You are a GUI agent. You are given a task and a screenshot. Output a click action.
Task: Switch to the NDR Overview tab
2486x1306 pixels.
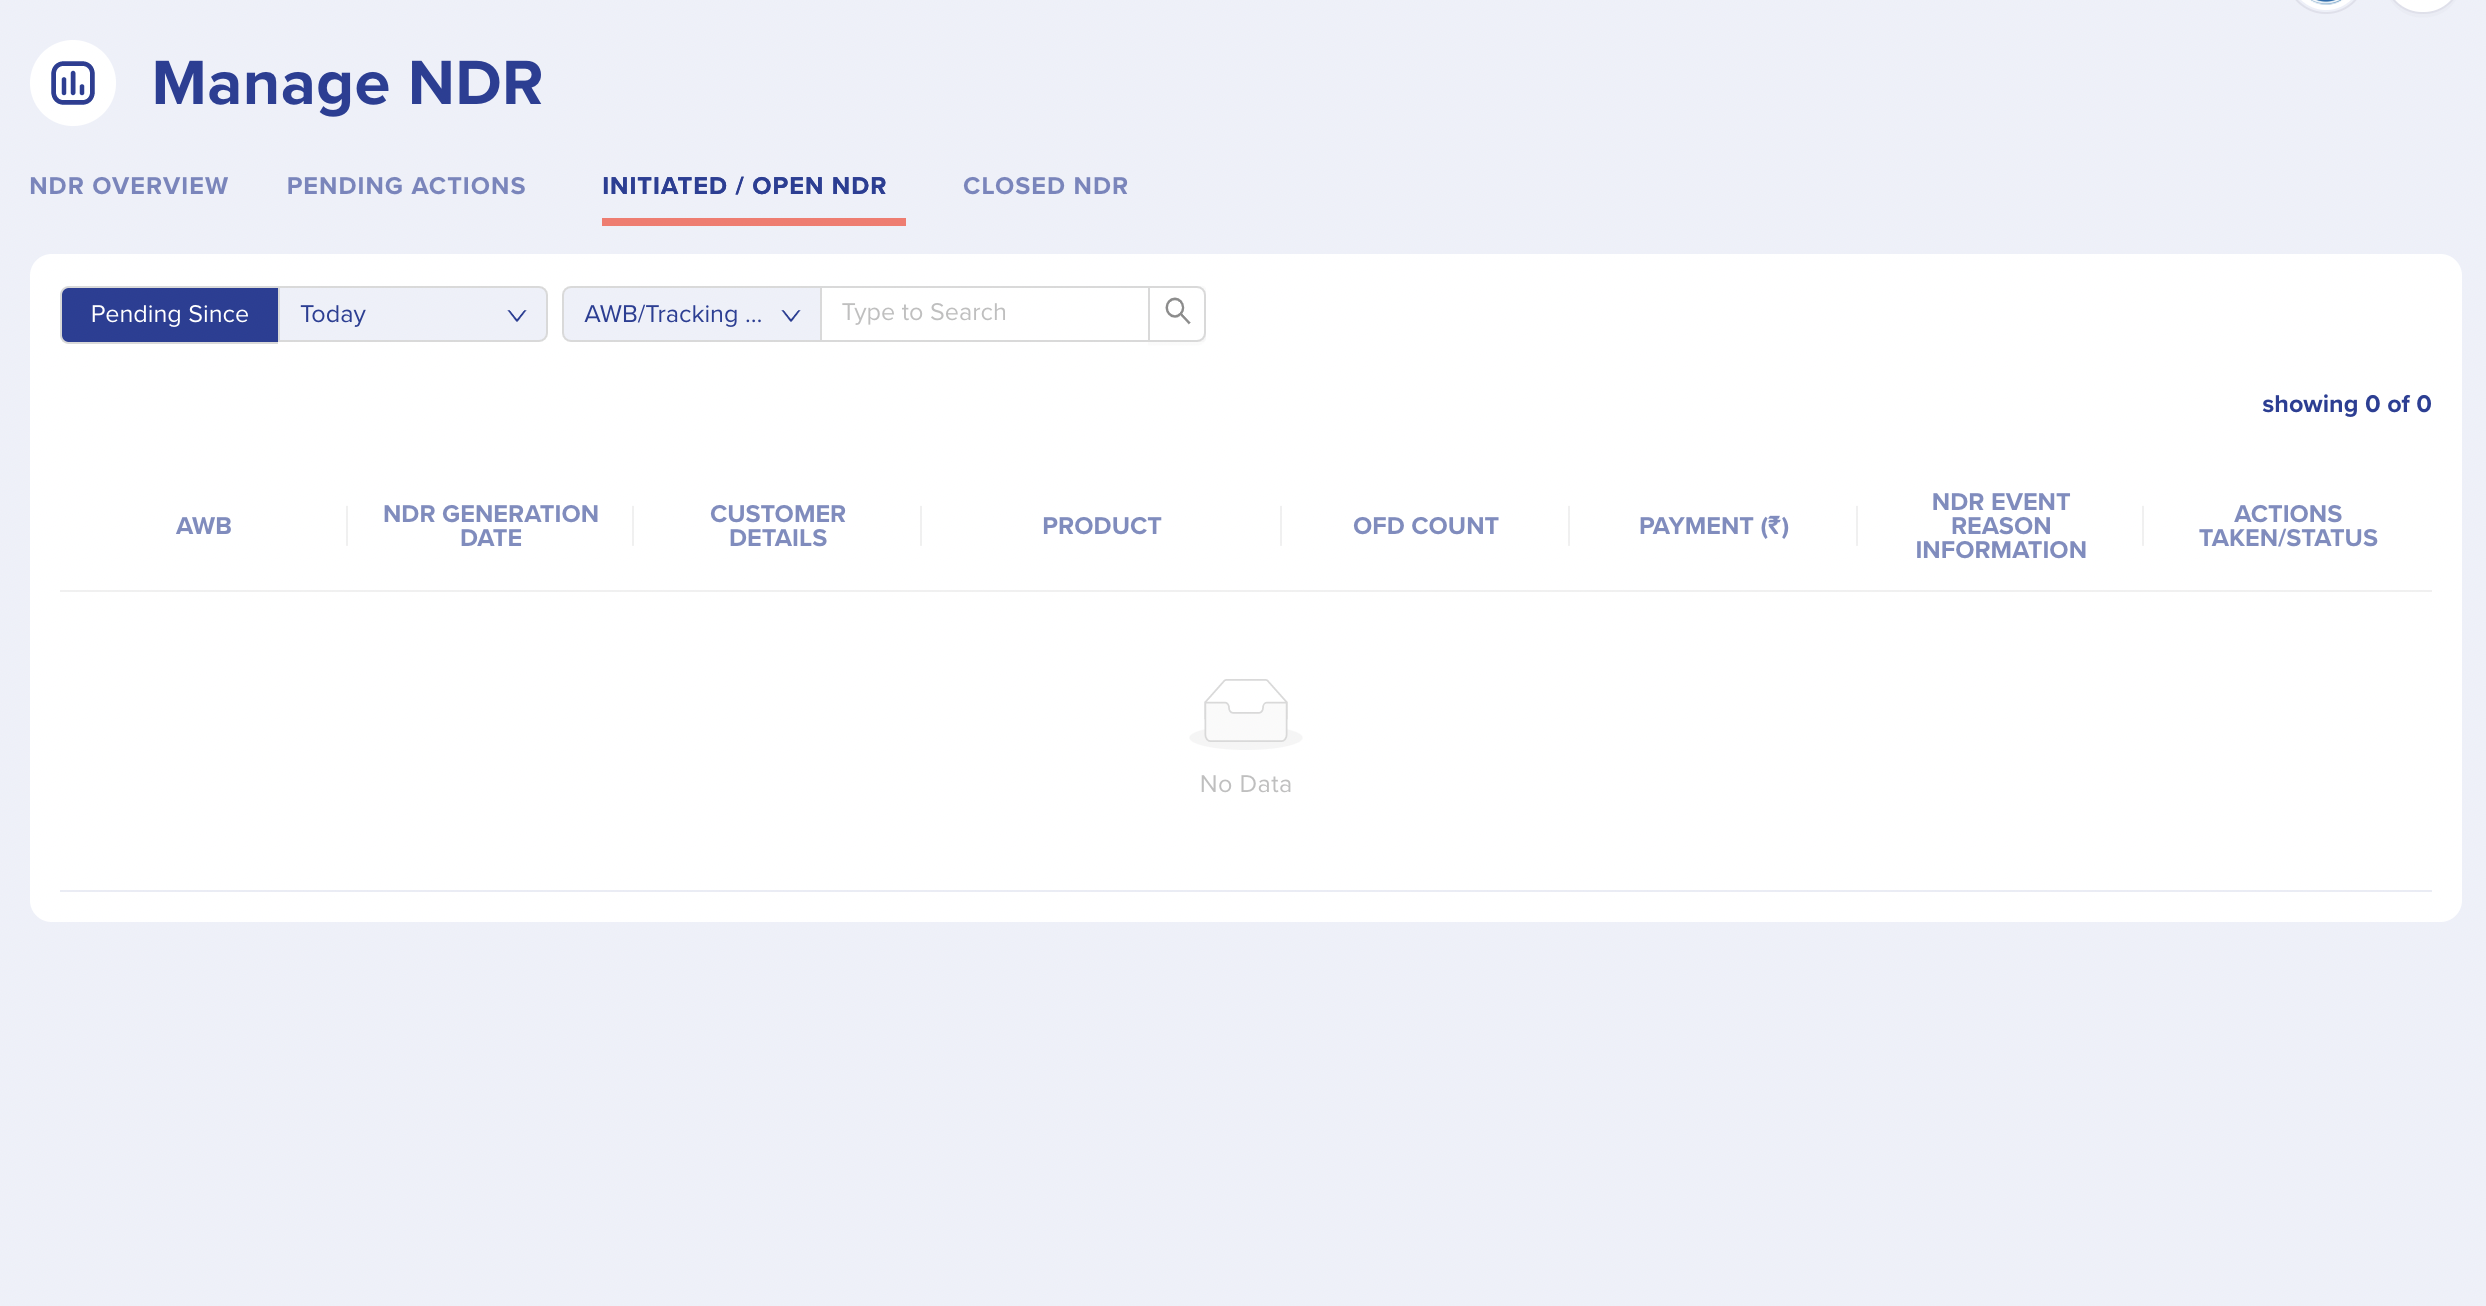(128, 185)
